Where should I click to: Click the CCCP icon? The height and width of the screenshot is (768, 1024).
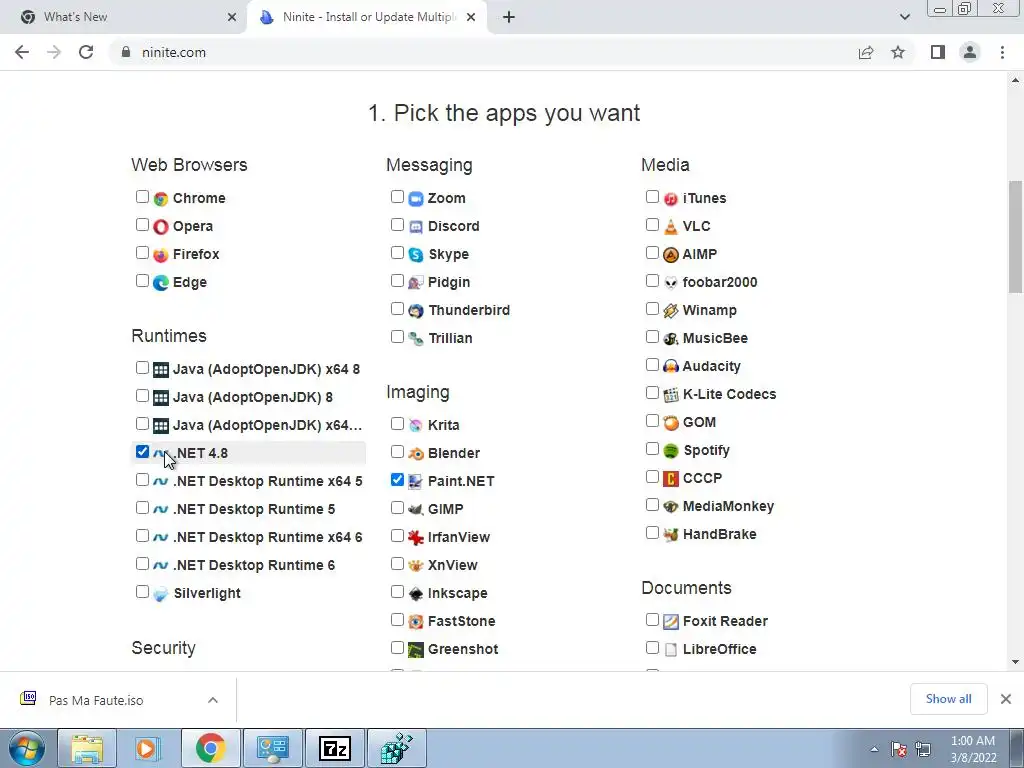click(x=671, y=479)
